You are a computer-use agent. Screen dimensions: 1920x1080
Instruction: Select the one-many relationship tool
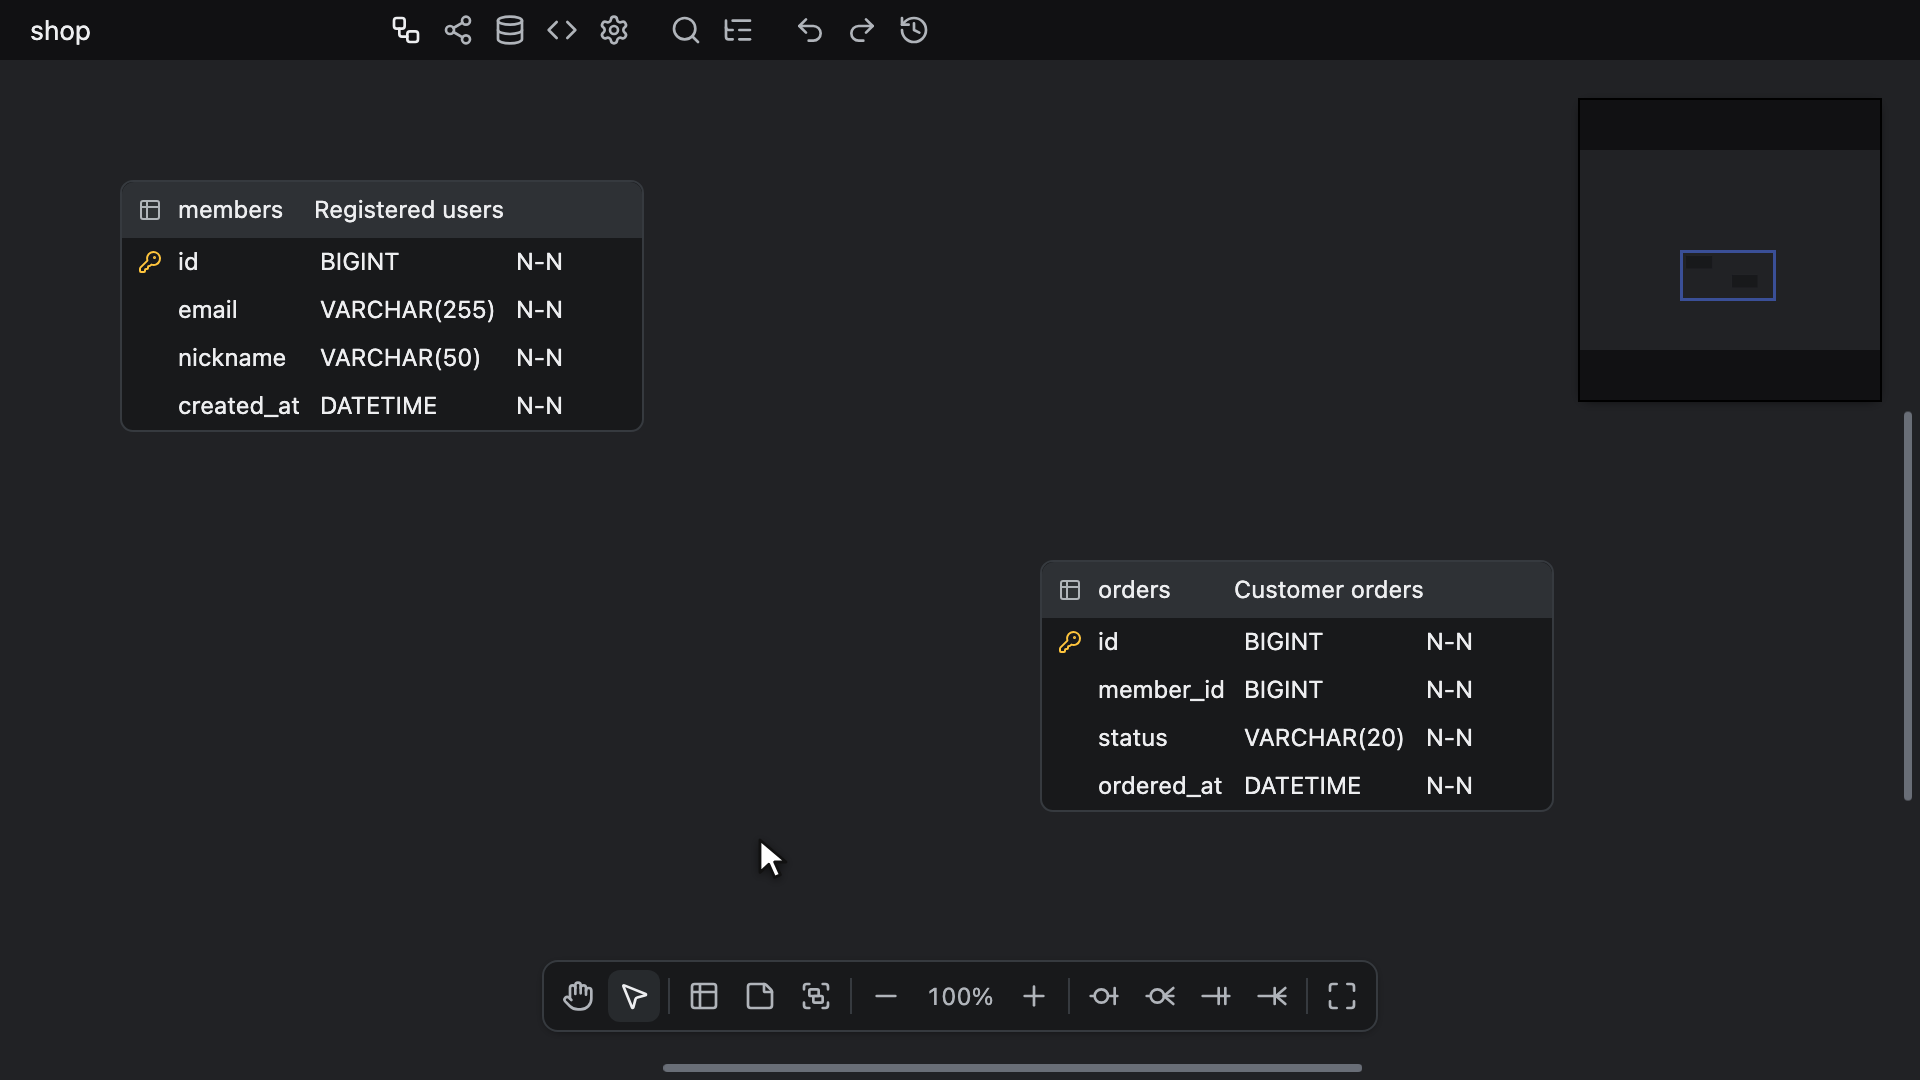pos(1272,996)
